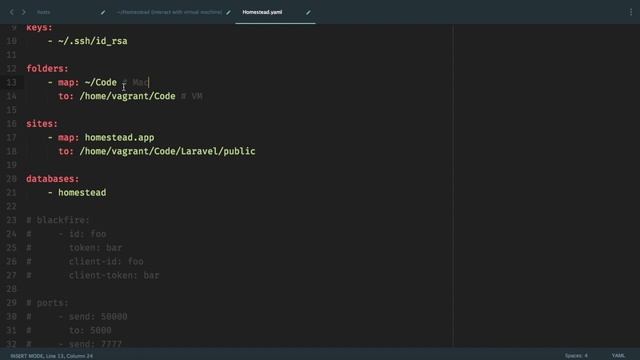The image size is (640, 360).
Task: Click line number 28 in the gutter
Action: coord(11,289)
